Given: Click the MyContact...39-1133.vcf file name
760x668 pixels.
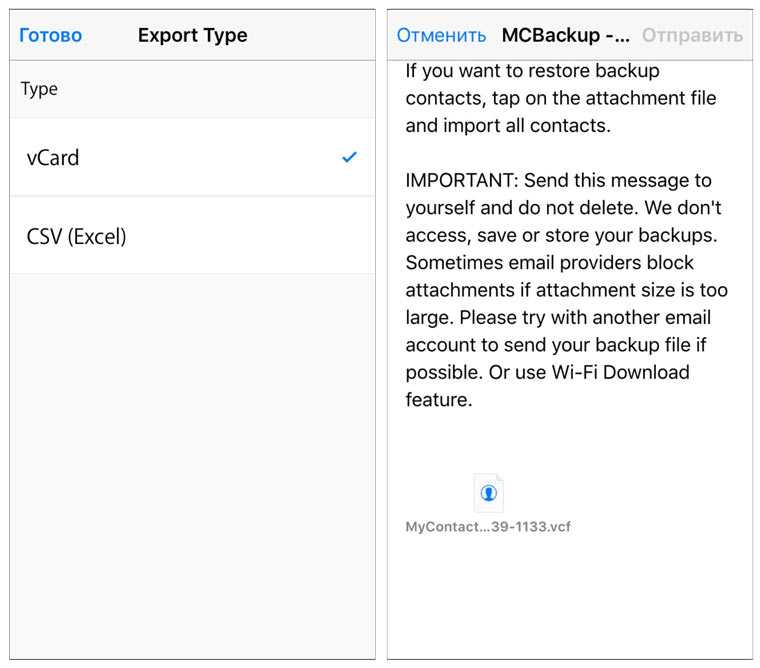Looking at the screenshot, I should pyautogui.click(x=488, y=526).
